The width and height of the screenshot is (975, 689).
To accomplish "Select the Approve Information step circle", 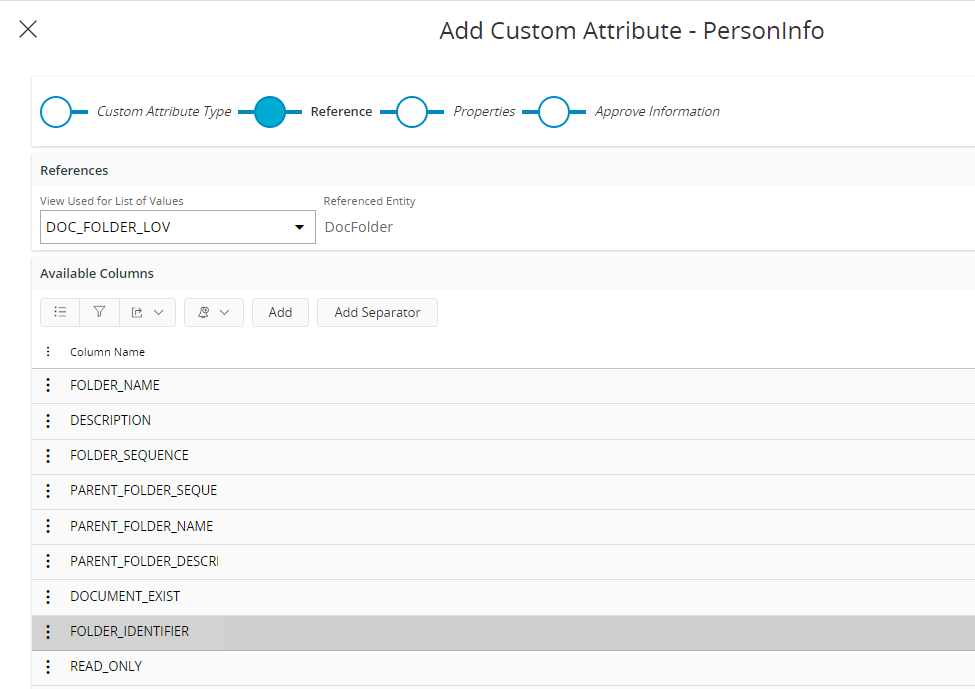I will [554, 112].
